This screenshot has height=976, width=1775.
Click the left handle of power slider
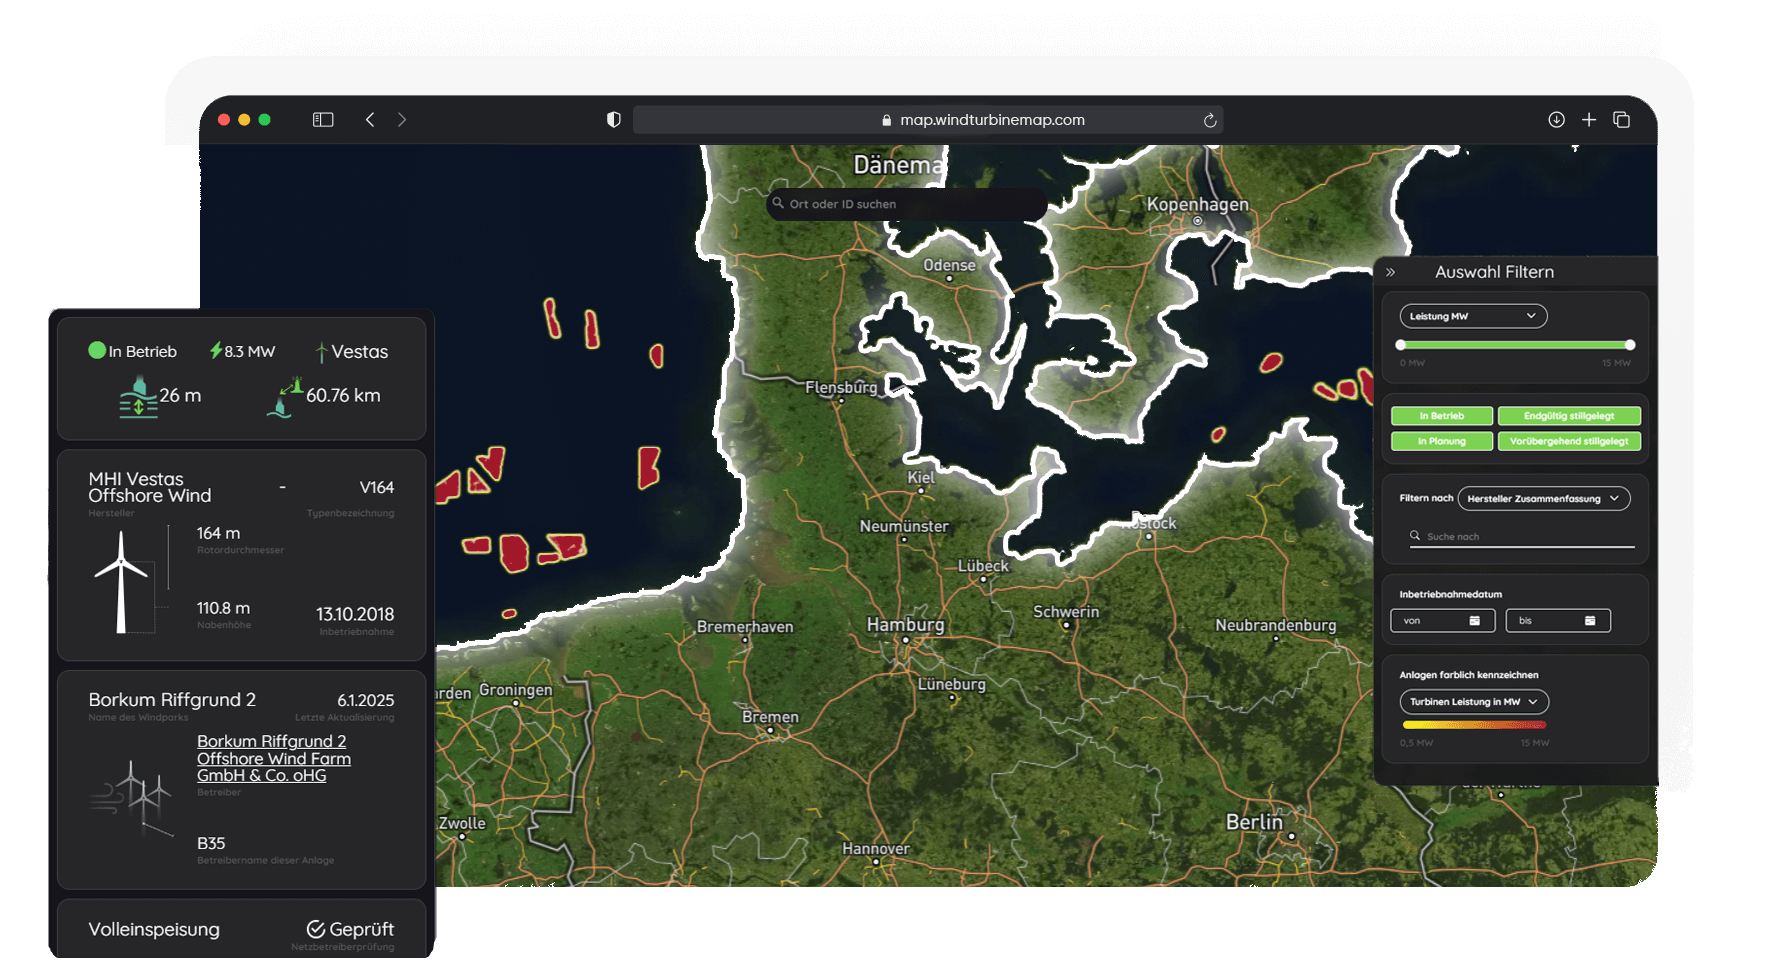tap(1401, 345)
